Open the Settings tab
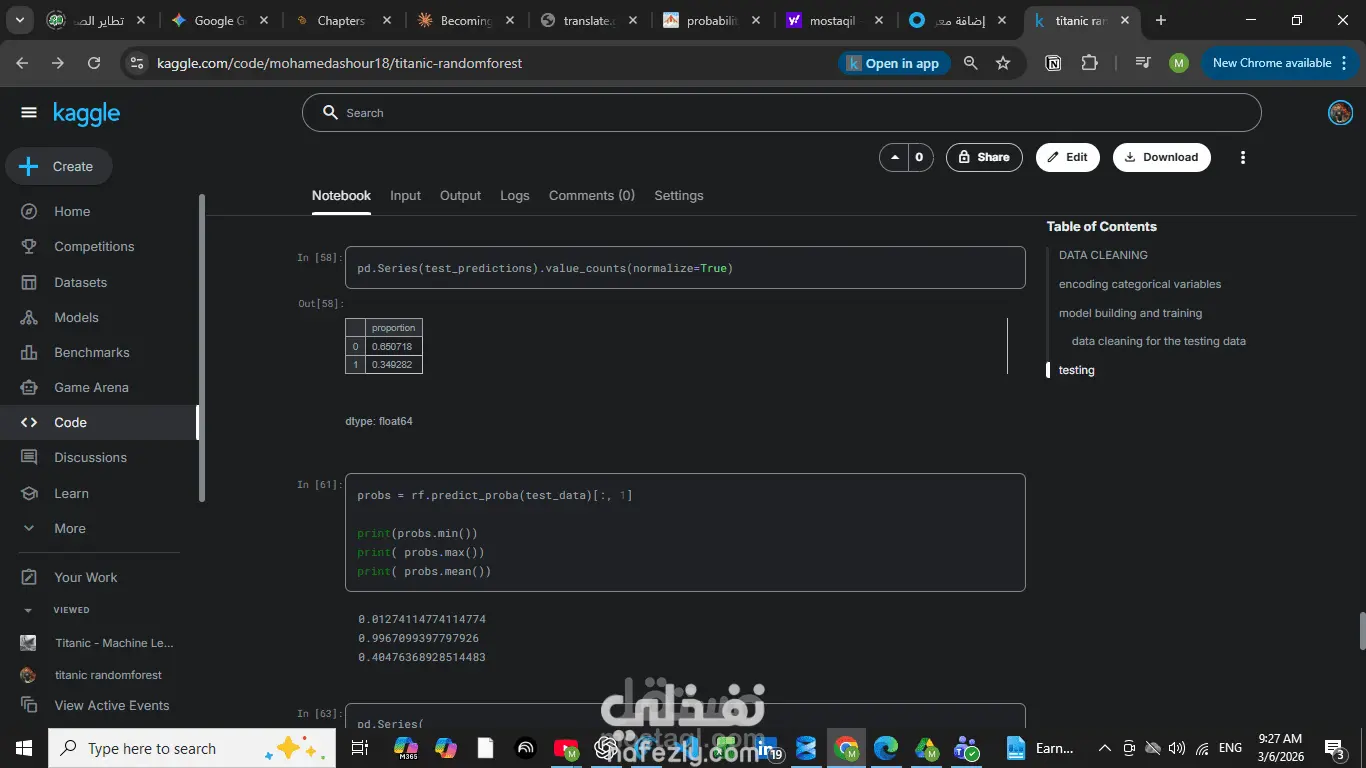Image resolution: width=1366 pixels, height=768 pixels. click(x=679, y=196)
